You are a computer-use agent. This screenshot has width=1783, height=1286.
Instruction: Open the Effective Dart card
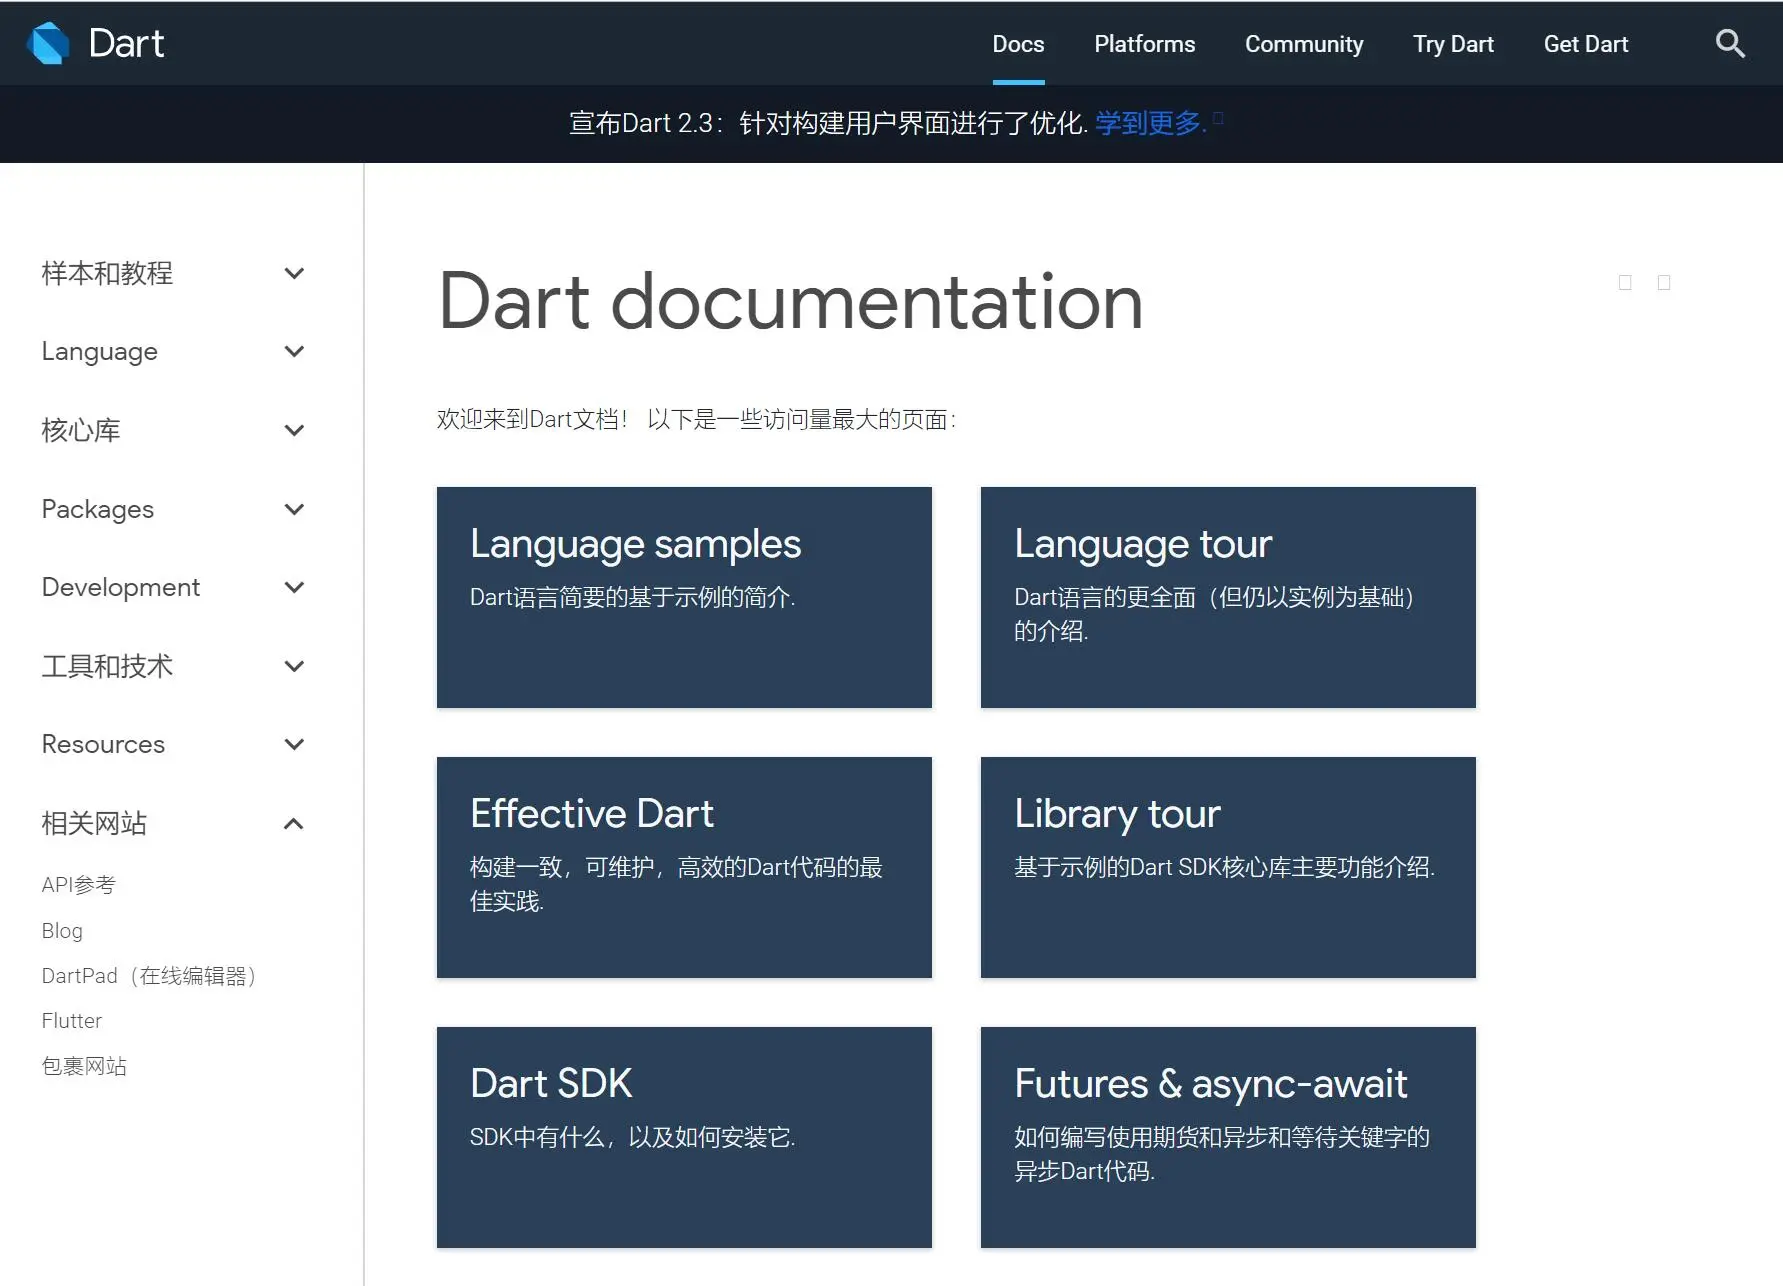tap(684, 867)
